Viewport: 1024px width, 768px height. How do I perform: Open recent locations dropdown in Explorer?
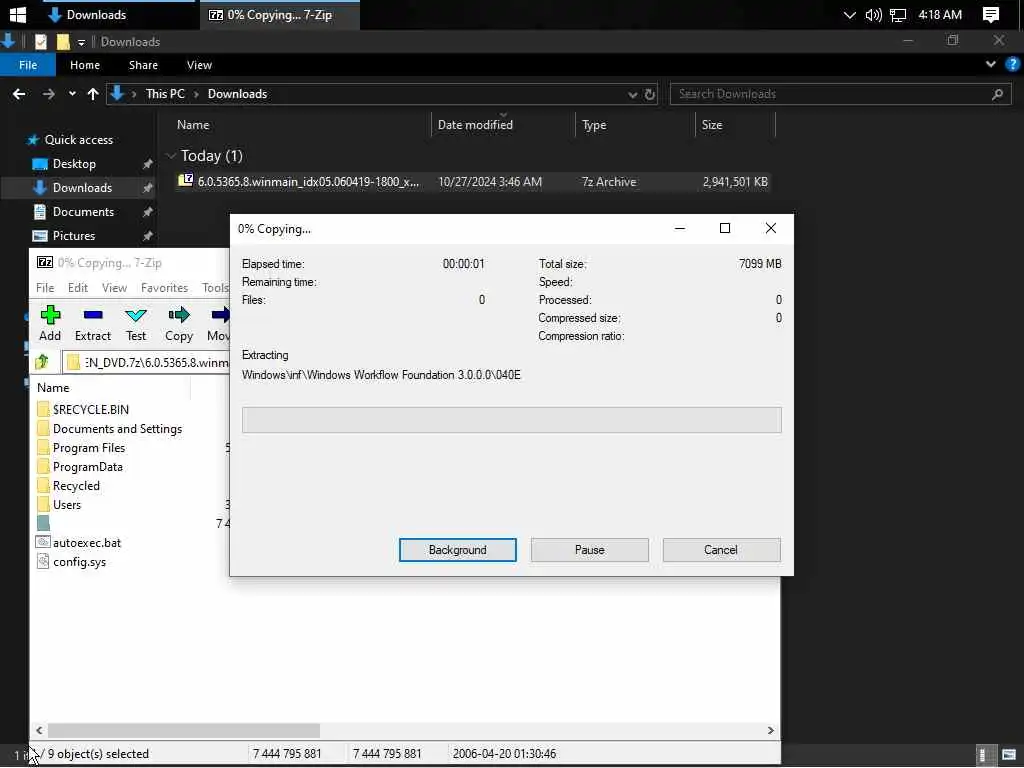[x=72, y=94]
